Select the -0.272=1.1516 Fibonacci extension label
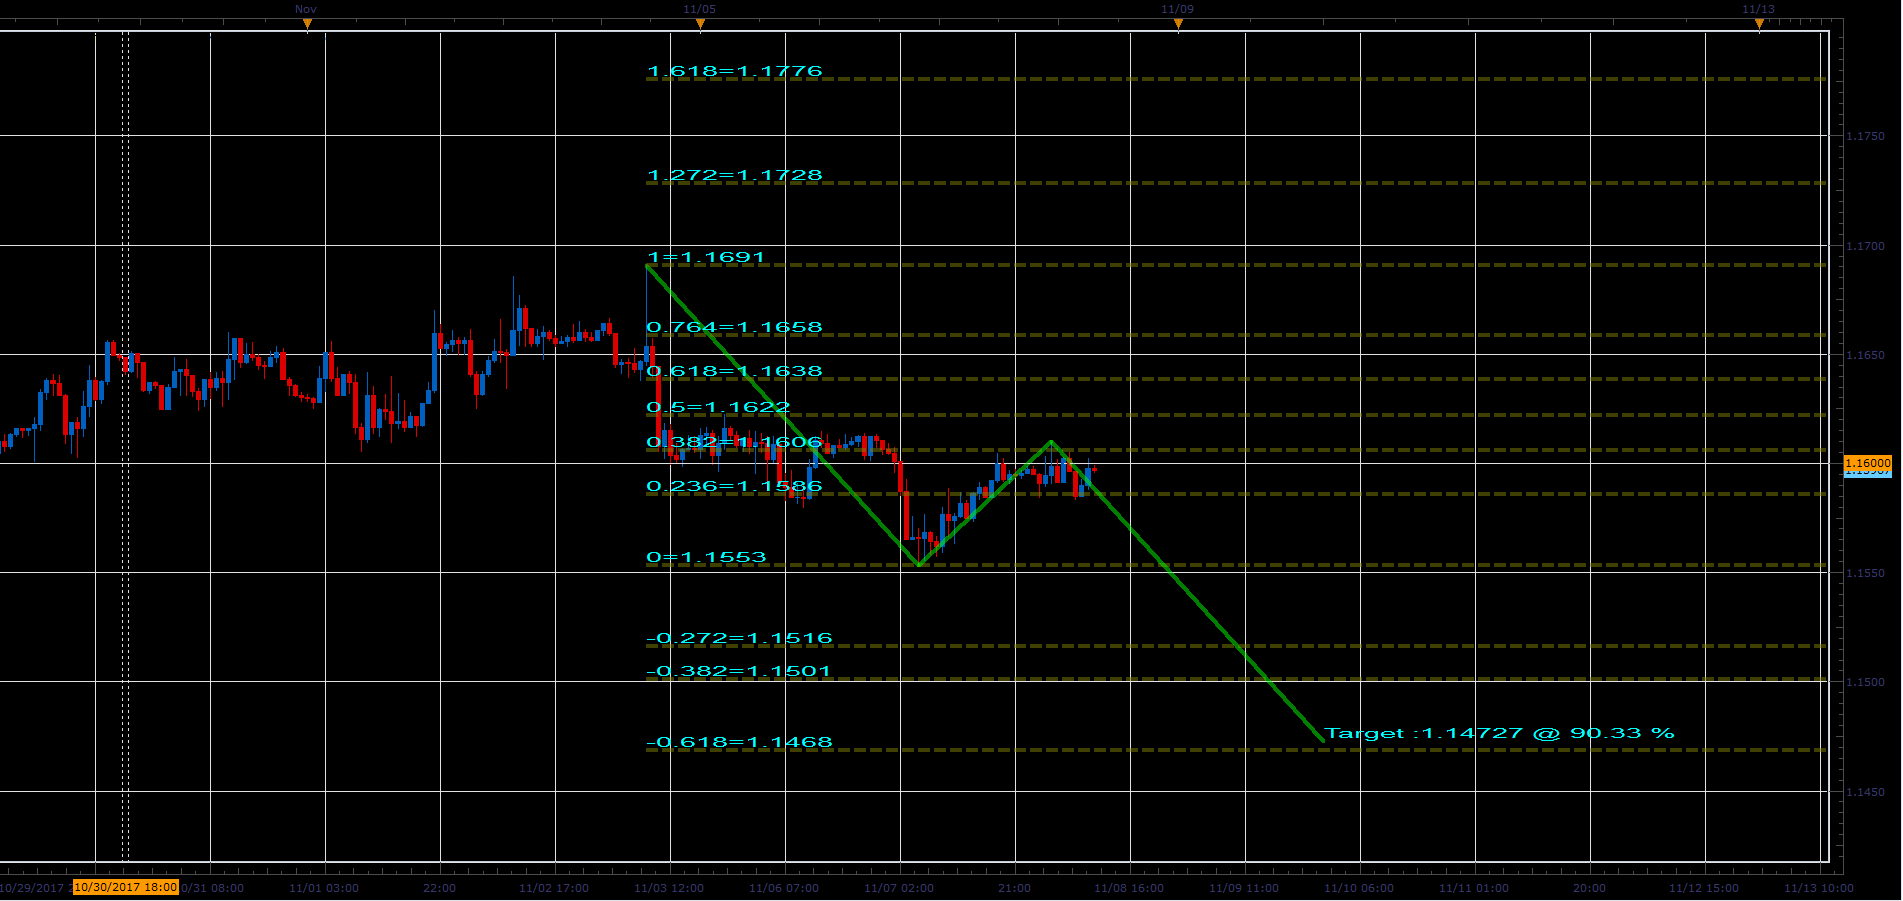 coord(740,638)
